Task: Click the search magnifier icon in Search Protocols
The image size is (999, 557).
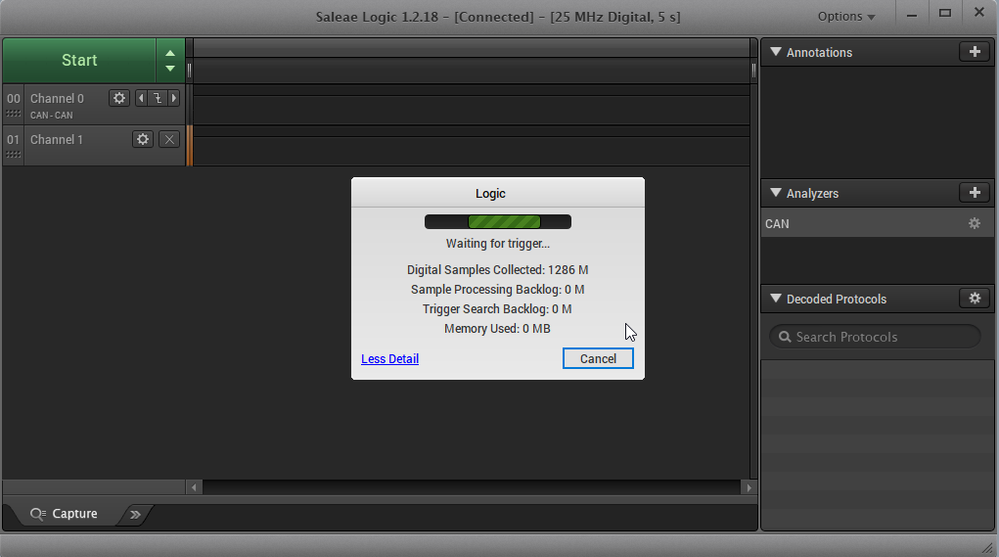Action: pyautogui.click(x=785, y=336)
